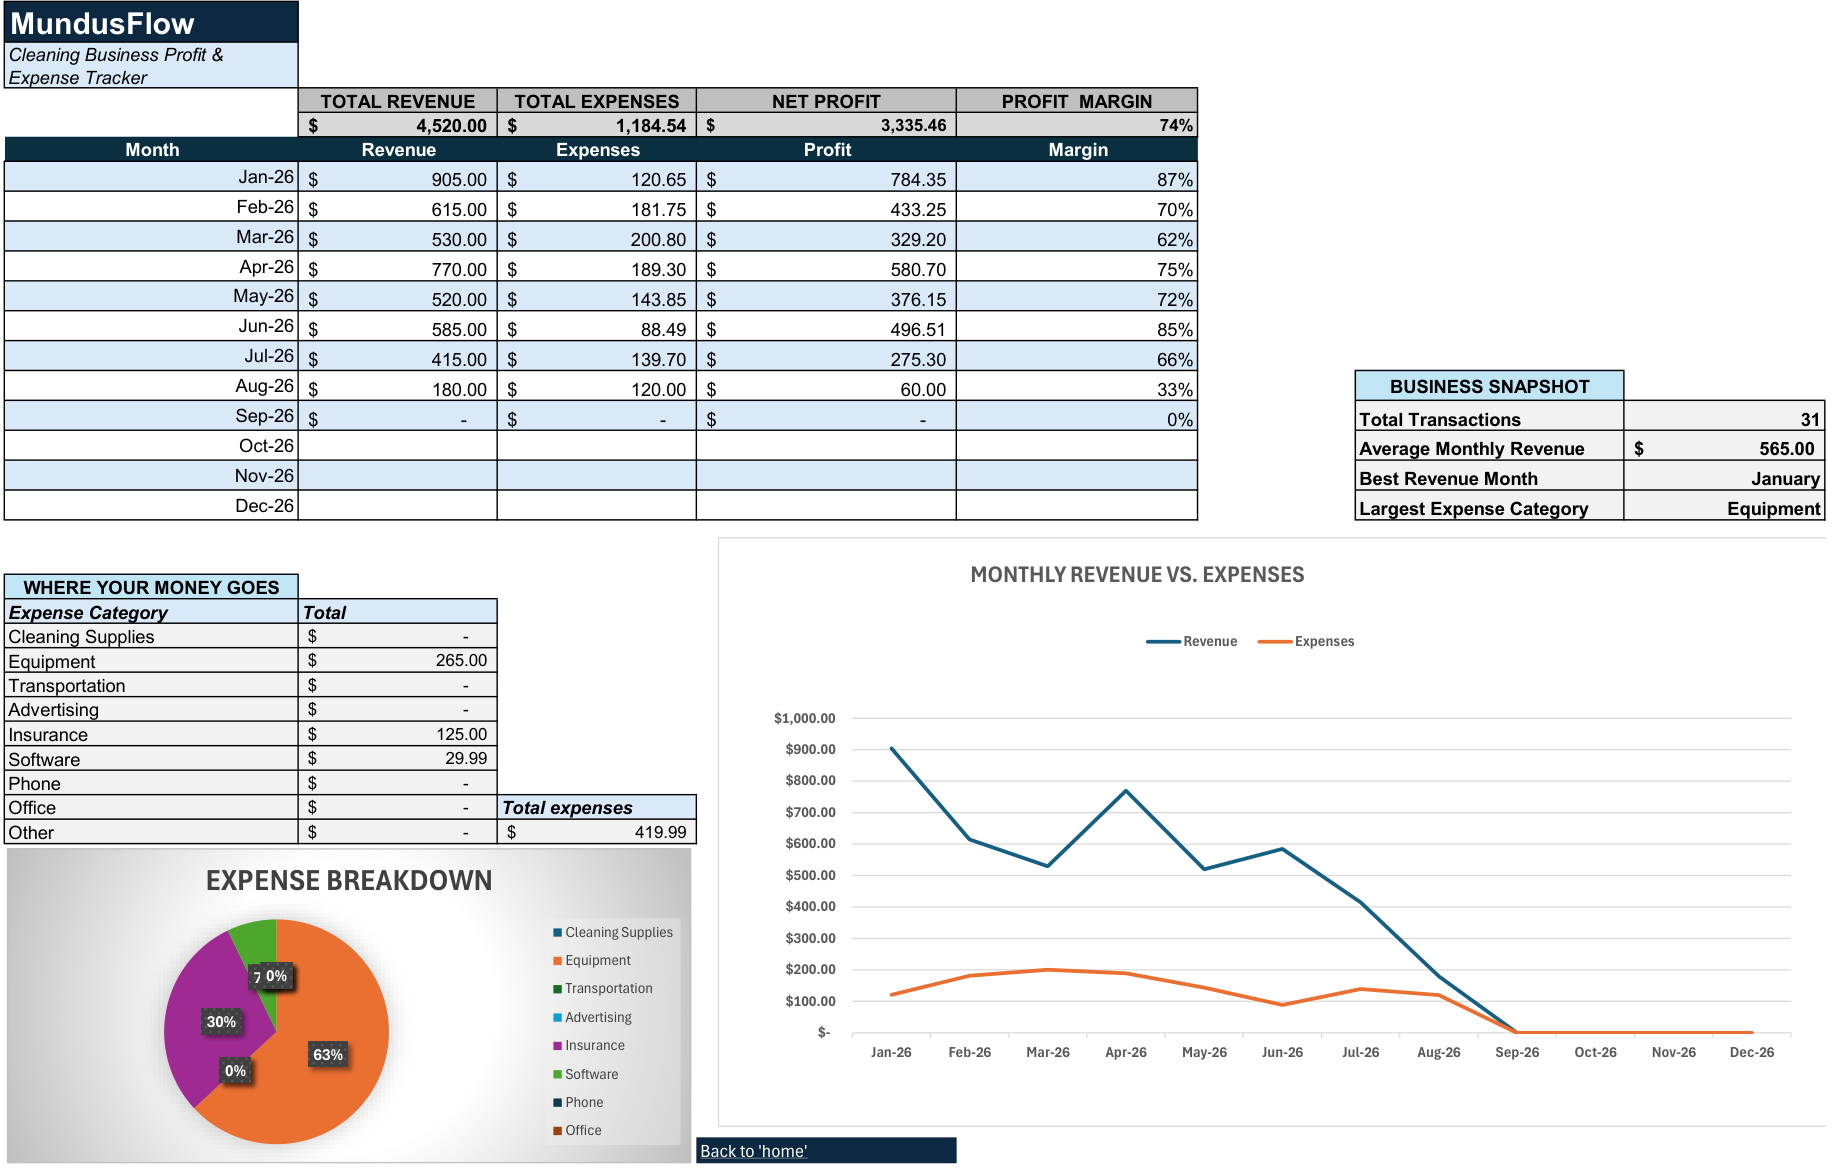Click the Insurance legend entry in pie chart
The height and width of the screenshot is (1172, 1834).
[x=589, y=1045]
